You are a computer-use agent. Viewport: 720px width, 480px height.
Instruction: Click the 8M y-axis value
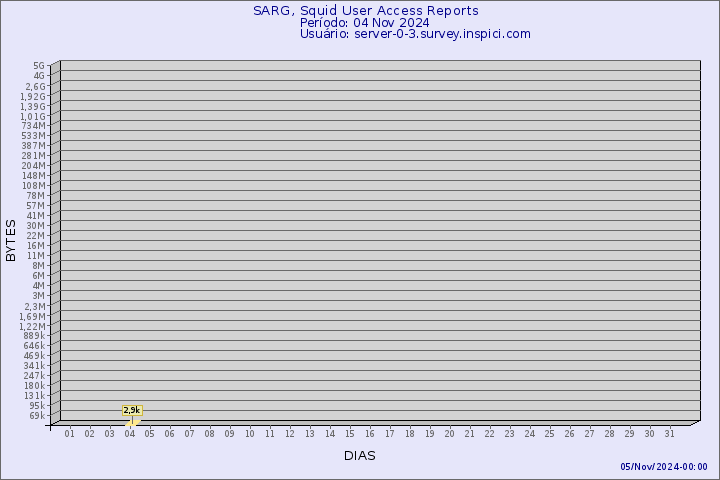(39, 265)
